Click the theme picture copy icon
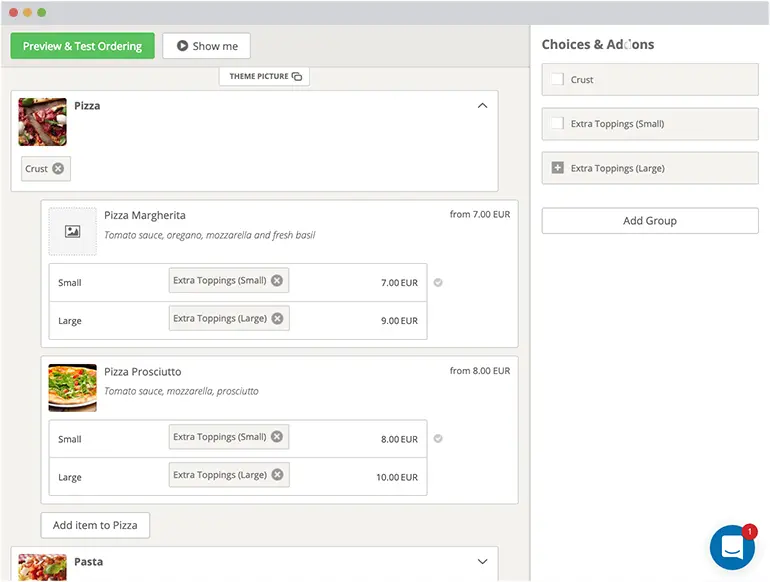Viewport: 770px width, 582px height. 297,76
